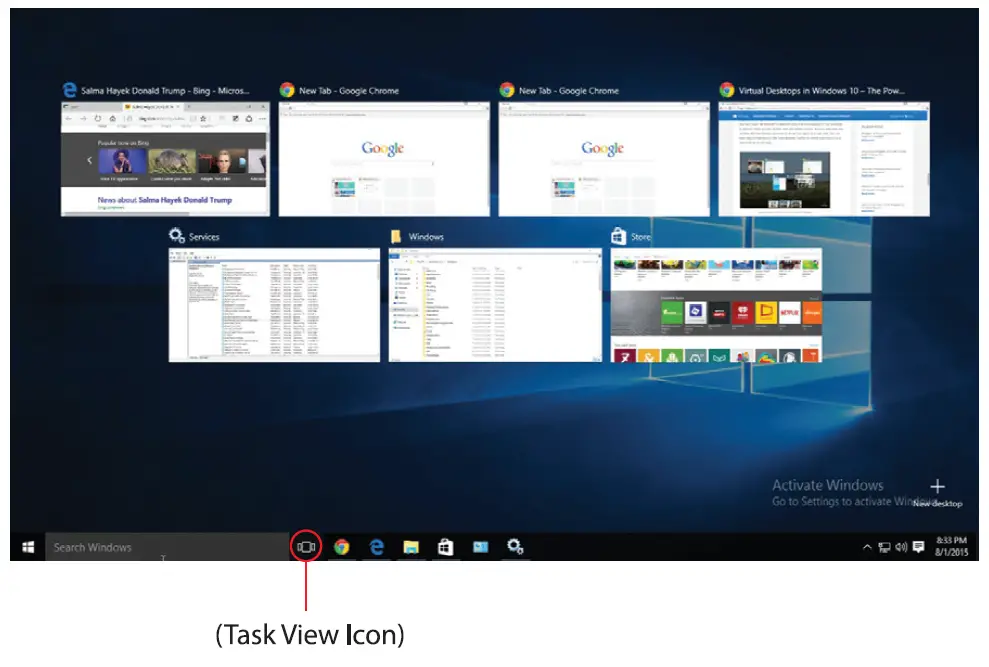The image size is (989, 667).
Task: Open the Action Center notification icon
Action: [x=918, y=547]
